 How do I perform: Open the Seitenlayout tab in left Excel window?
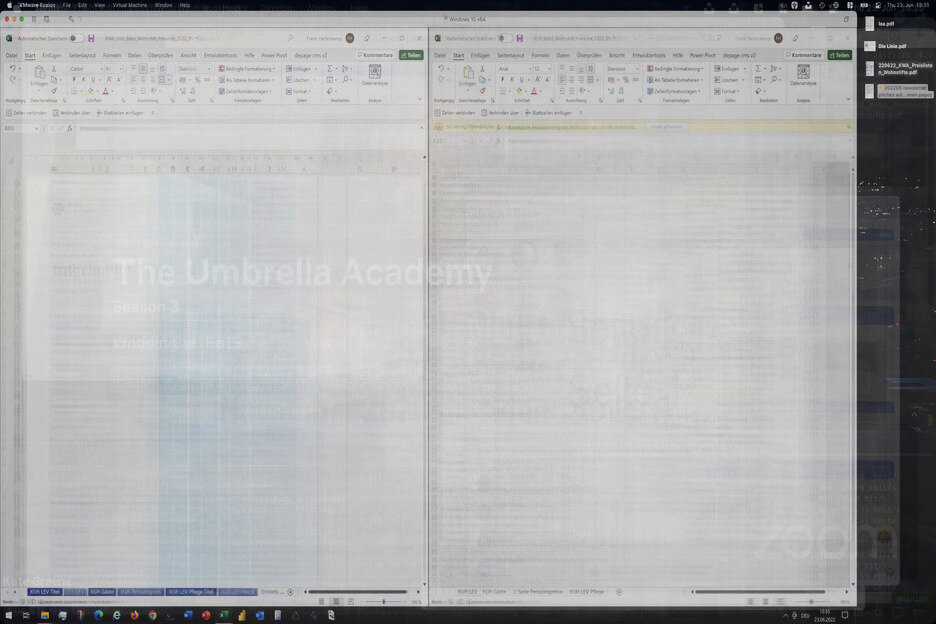click(82, 56)
